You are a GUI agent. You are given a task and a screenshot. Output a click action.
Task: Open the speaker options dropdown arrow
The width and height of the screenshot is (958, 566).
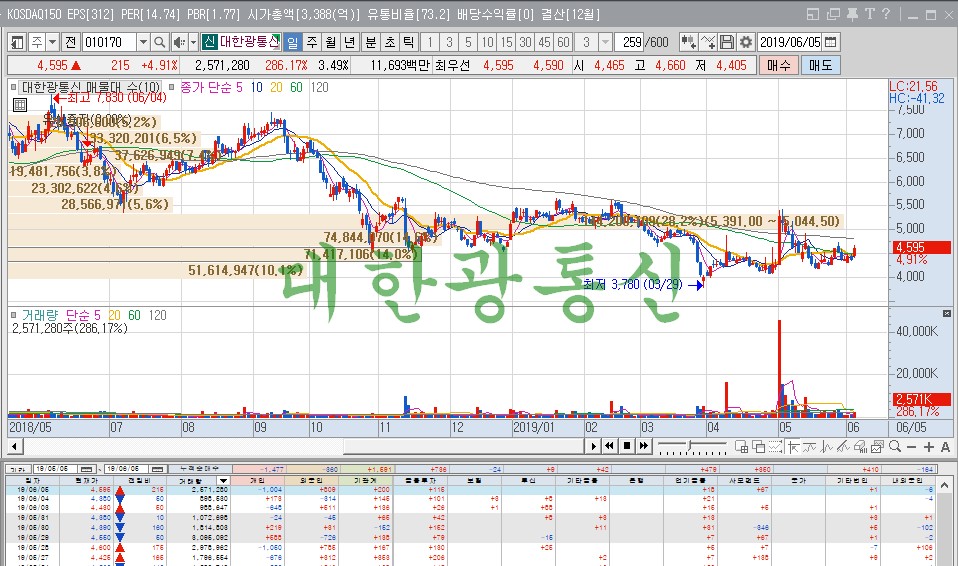194,42
